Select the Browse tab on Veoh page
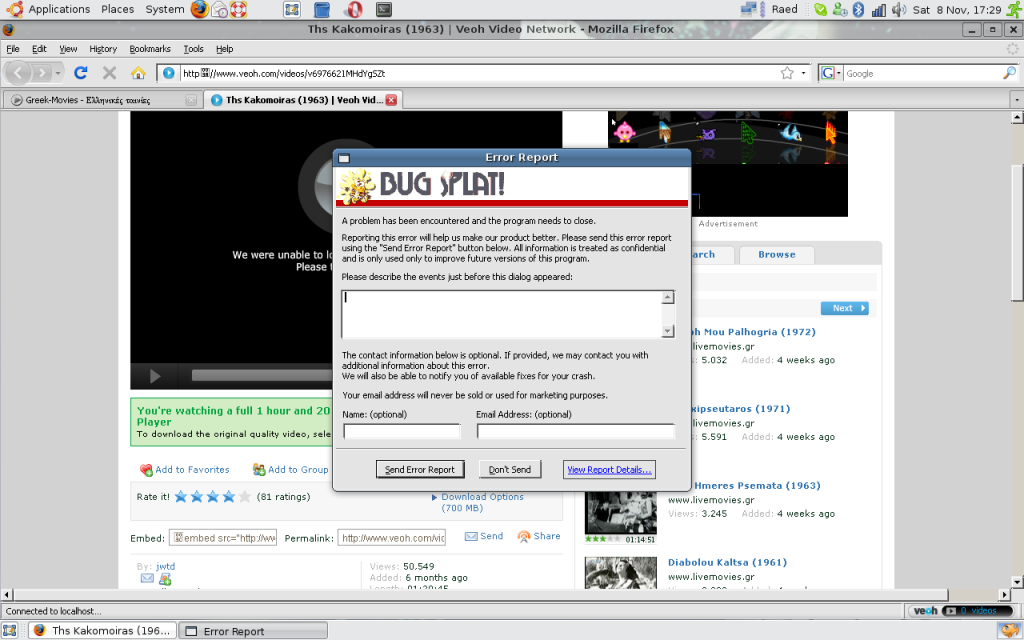Image resolution: width=1024 pixels, height=640 pixels. point(776,255)
